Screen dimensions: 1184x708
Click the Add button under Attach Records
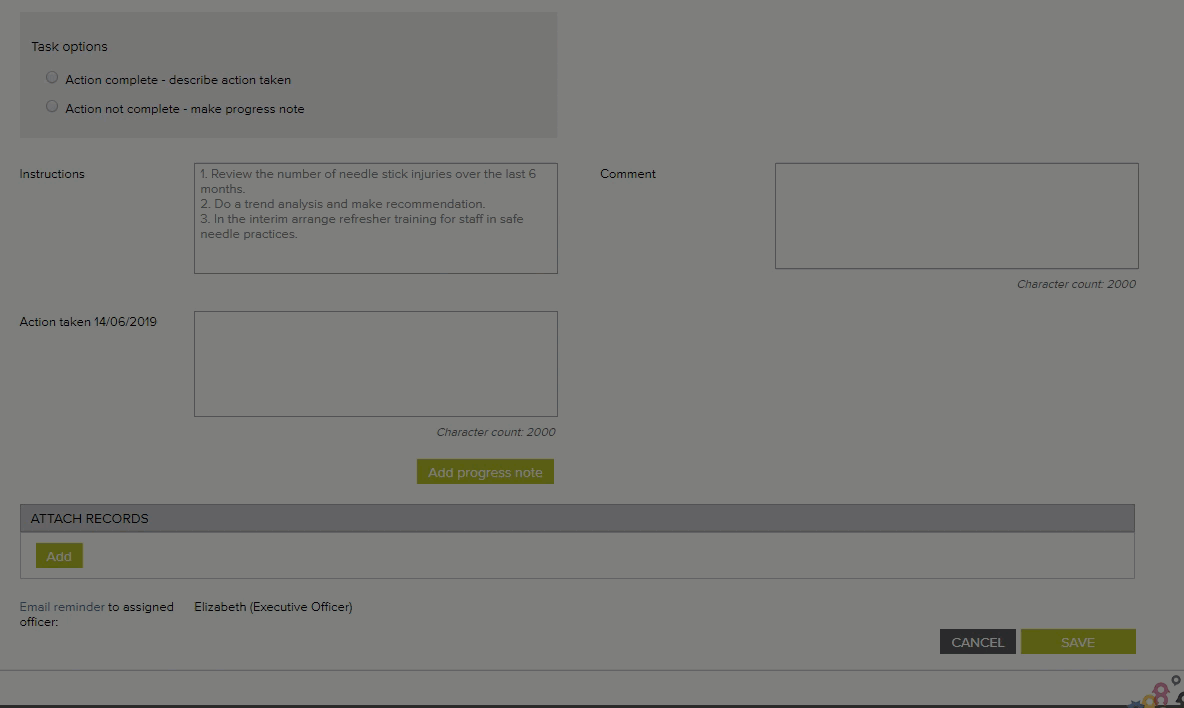pos(59,556)
